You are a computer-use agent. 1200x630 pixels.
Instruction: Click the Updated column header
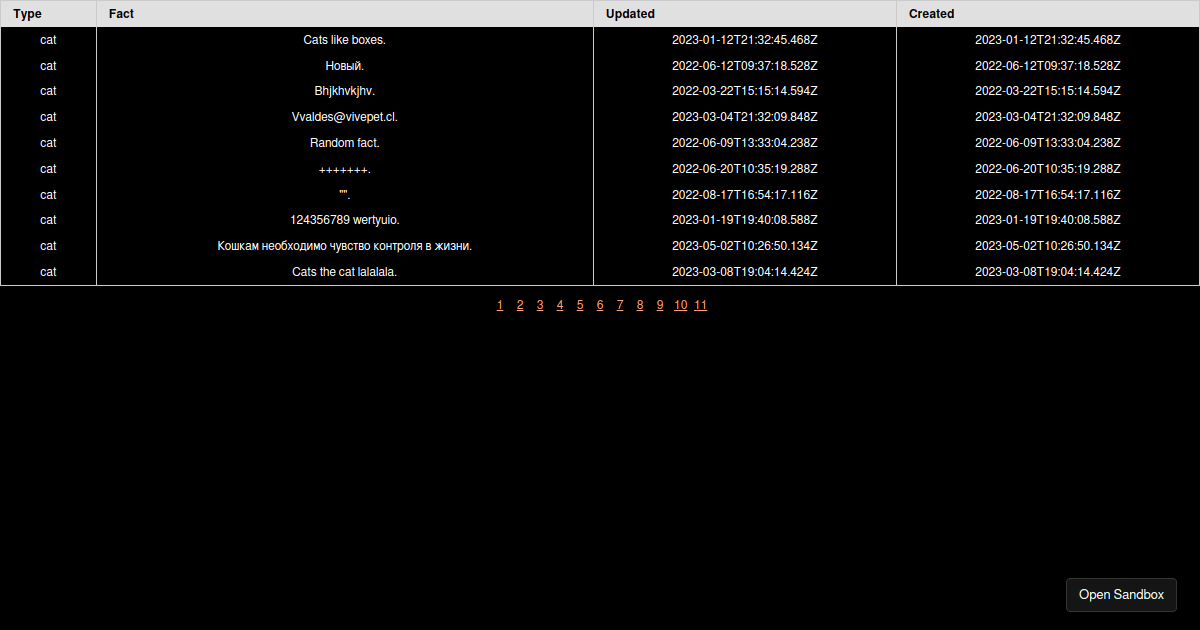click(x=630, y=14)
